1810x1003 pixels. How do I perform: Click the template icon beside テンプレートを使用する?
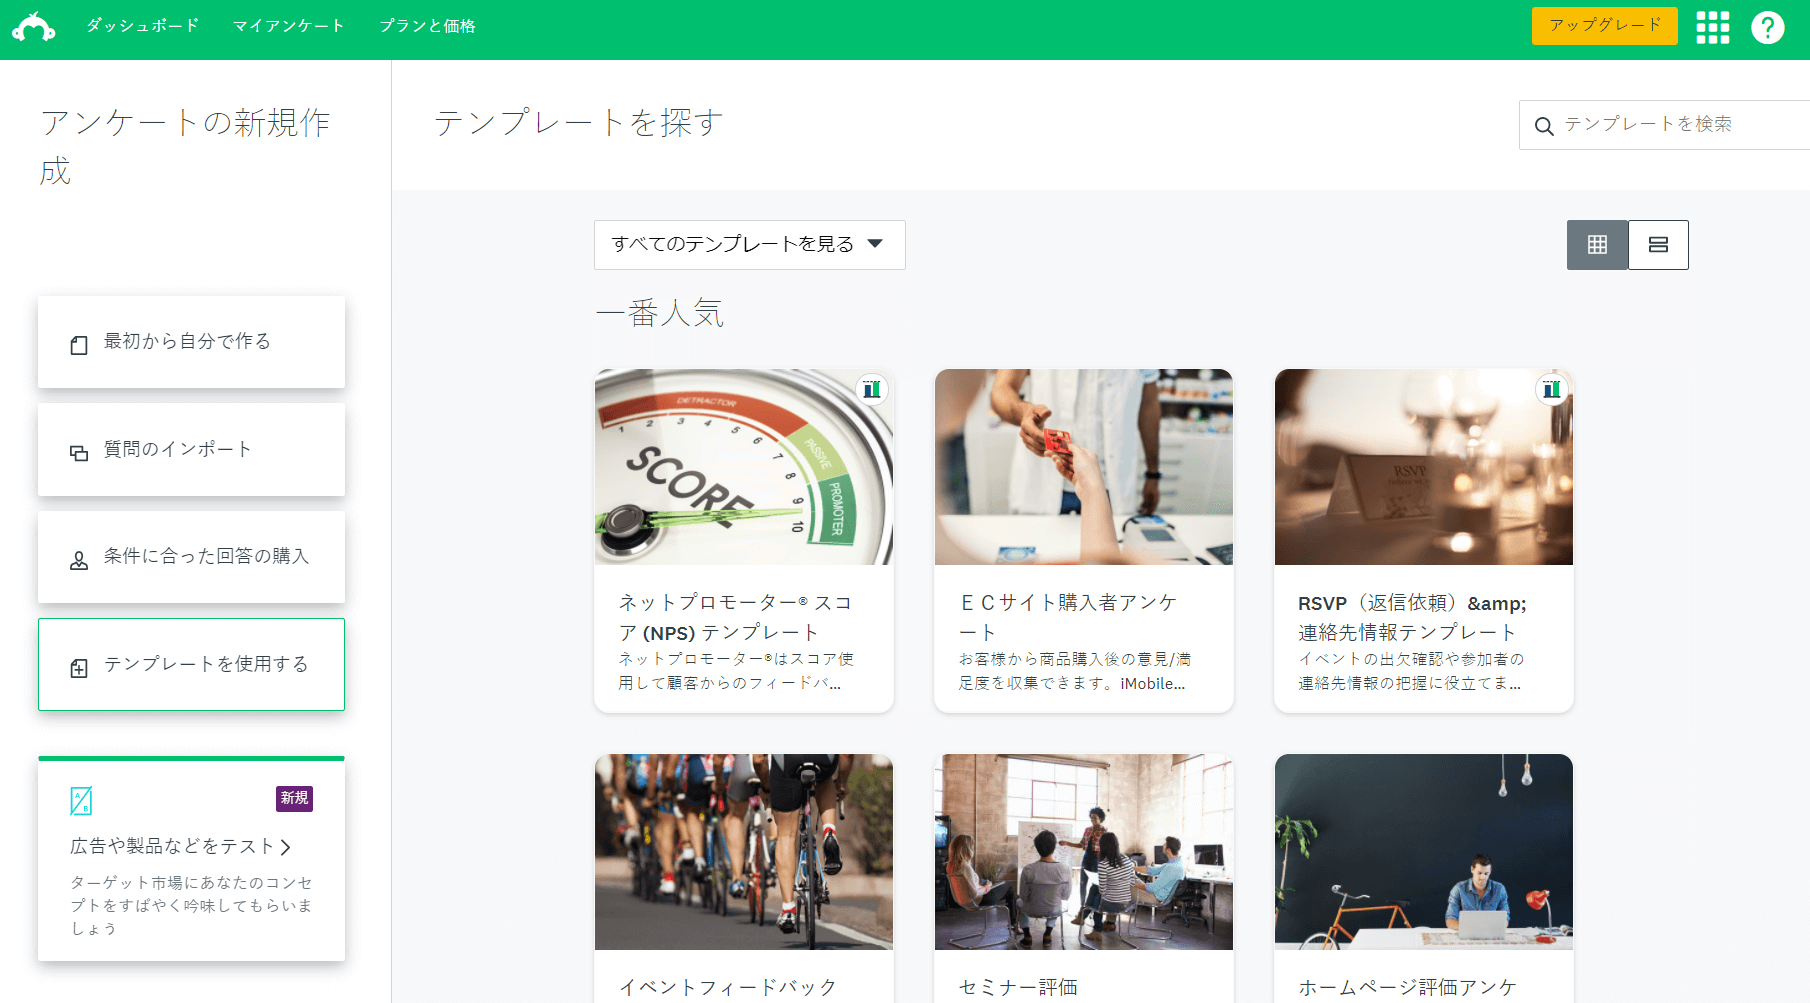coord(79,668)
